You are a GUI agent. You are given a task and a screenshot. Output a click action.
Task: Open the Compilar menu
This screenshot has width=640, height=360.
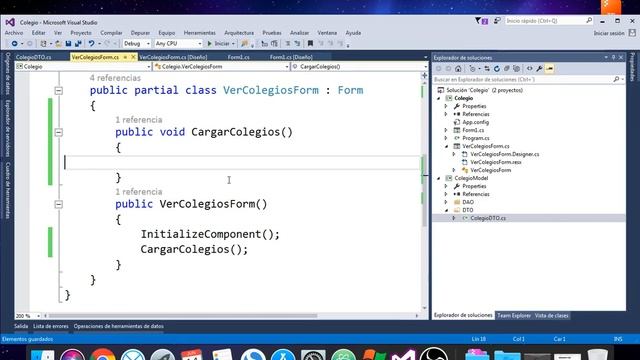(111, 33)
